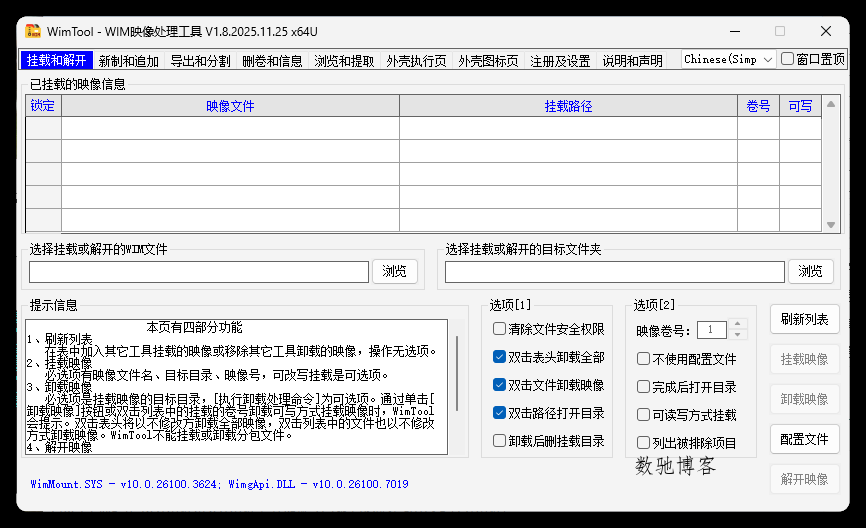Open the 注册及设置 tab
866x528 pixels.
tap(561, 60)
